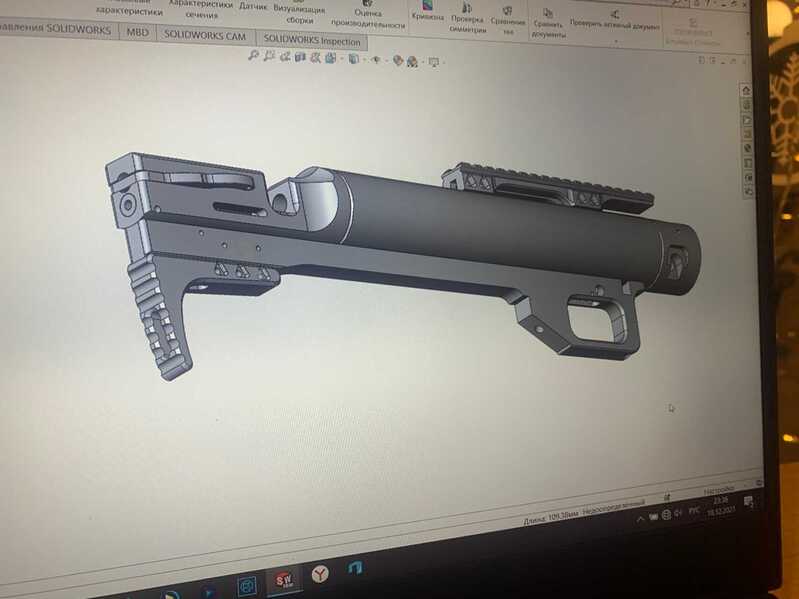The height and width of the screenshot is (599, 799).
Task: Click the Zoom to Fit magnifier icon
Action: [x=253, y=56]
